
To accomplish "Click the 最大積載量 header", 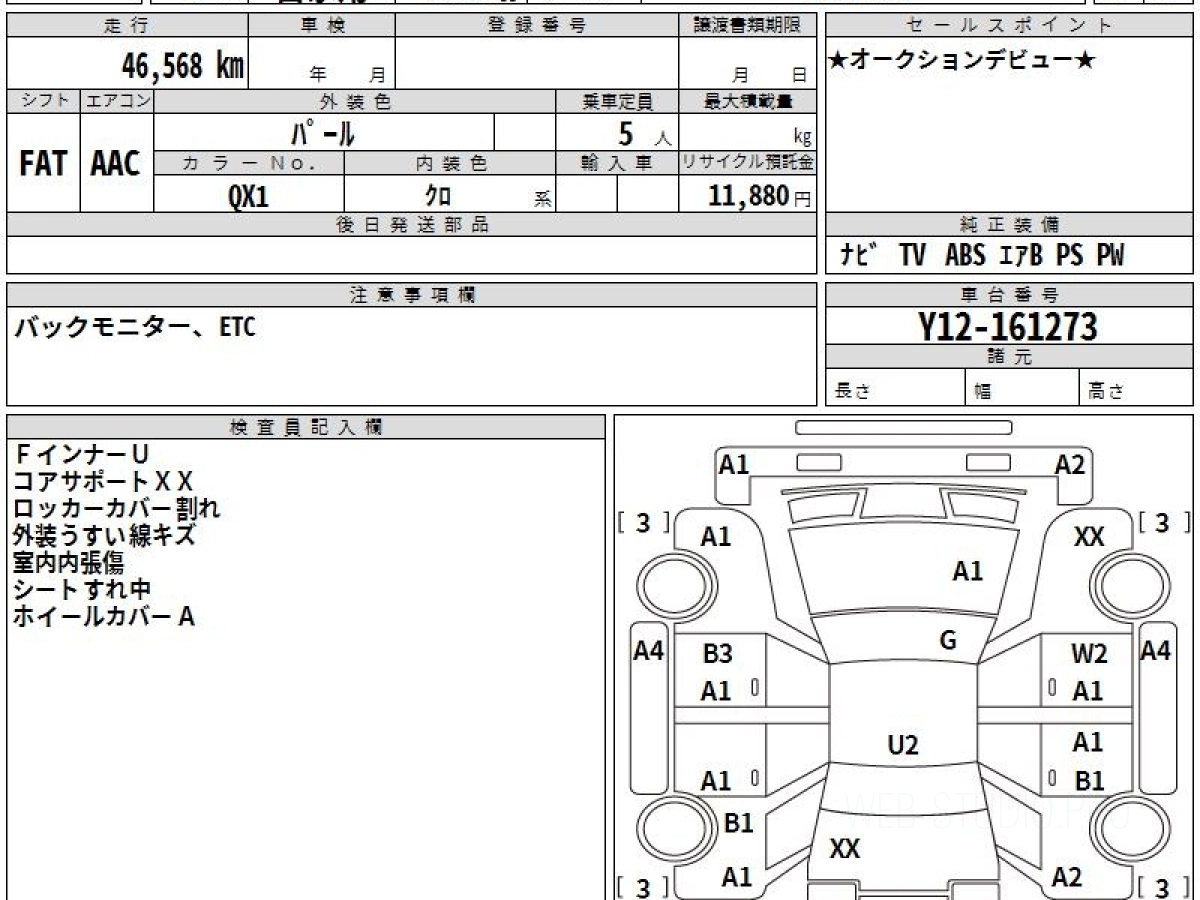I will pos(748,101).
